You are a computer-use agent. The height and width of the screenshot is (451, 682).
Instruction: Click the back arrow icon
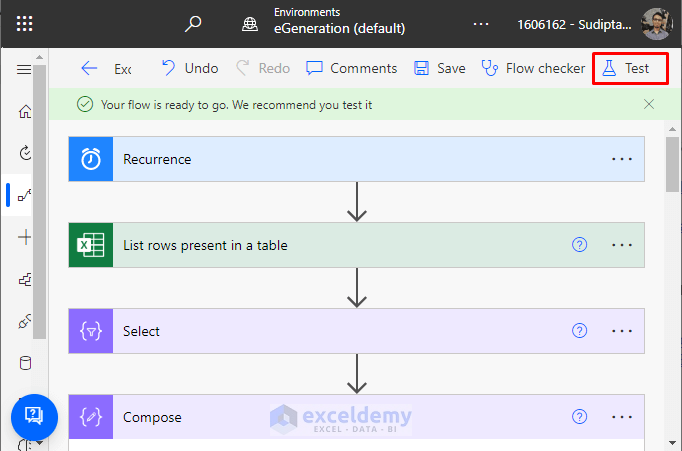tap(90, 68)
